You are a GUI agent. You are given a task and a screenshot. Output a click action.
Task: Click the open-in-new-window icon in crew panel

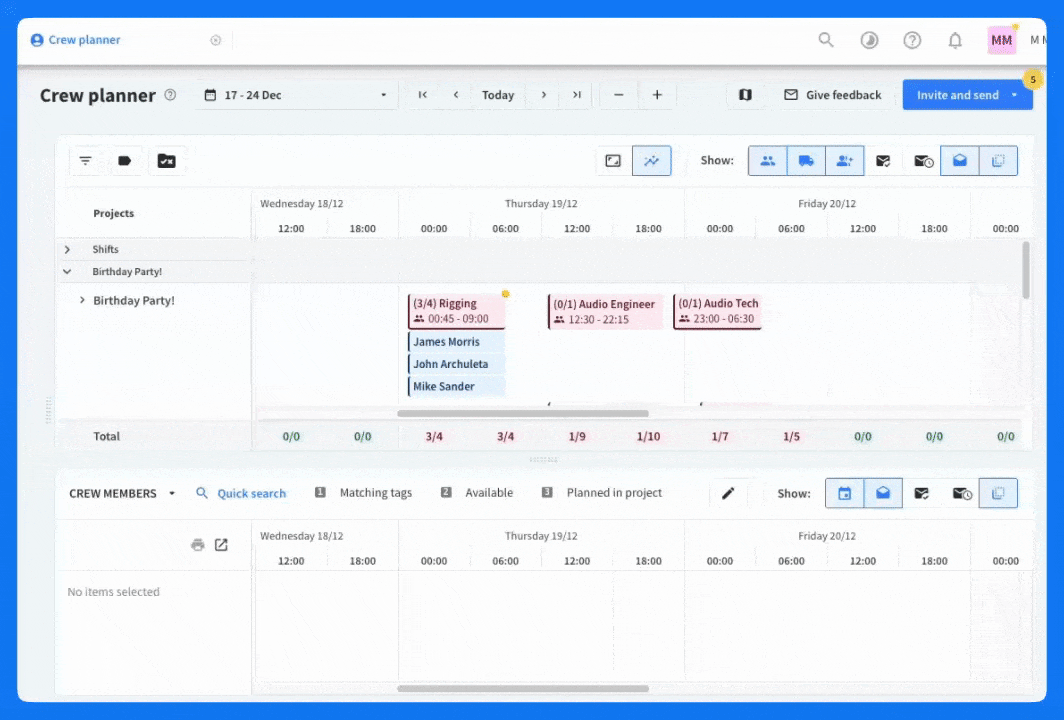221,544
